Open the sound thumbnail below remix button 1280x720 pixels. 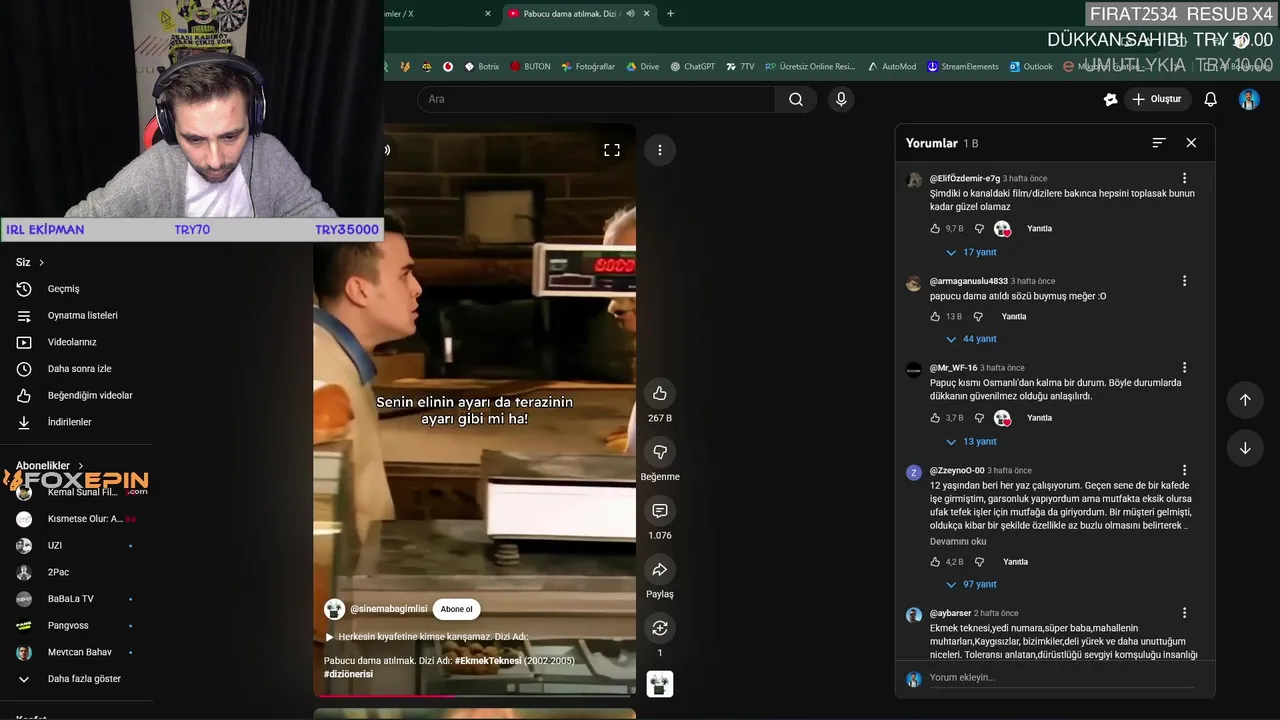660,684
